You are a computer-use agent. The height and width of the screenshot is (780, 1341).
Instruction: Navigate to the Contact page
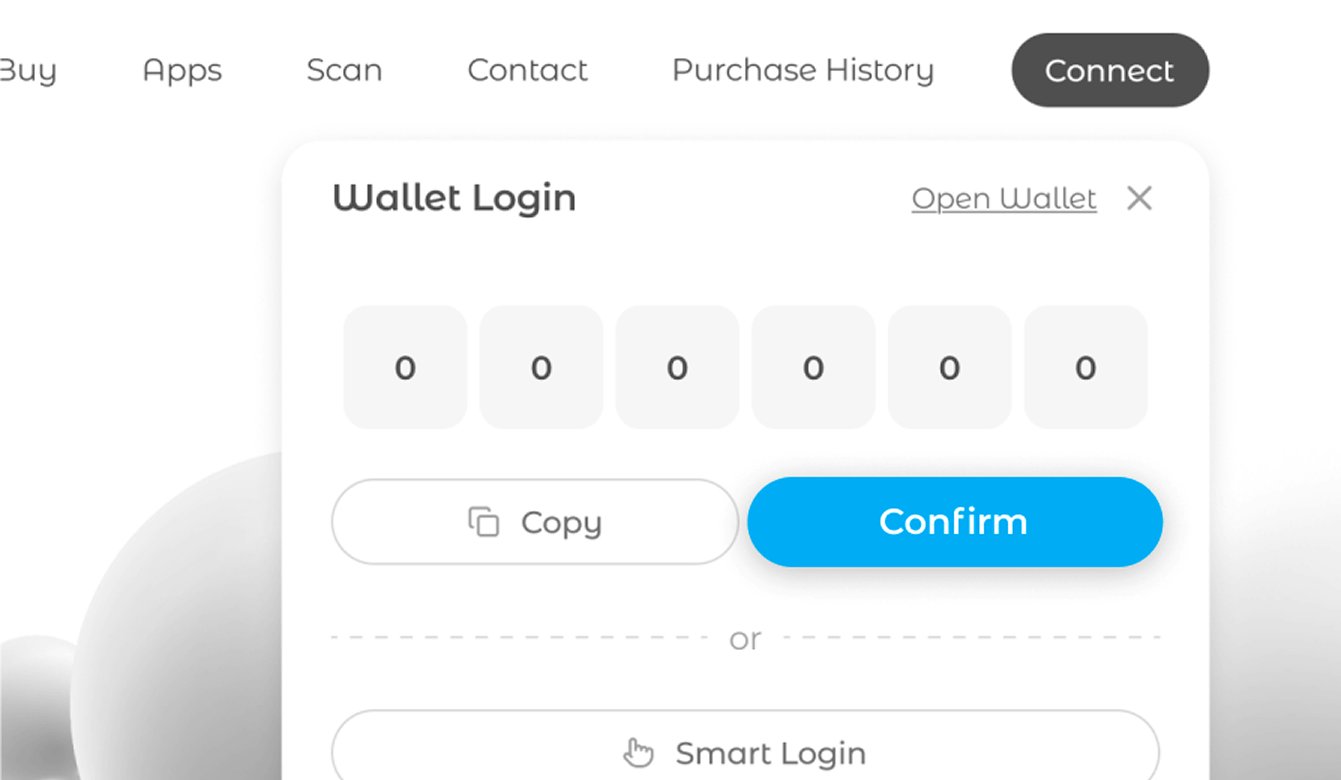point(527,70)
